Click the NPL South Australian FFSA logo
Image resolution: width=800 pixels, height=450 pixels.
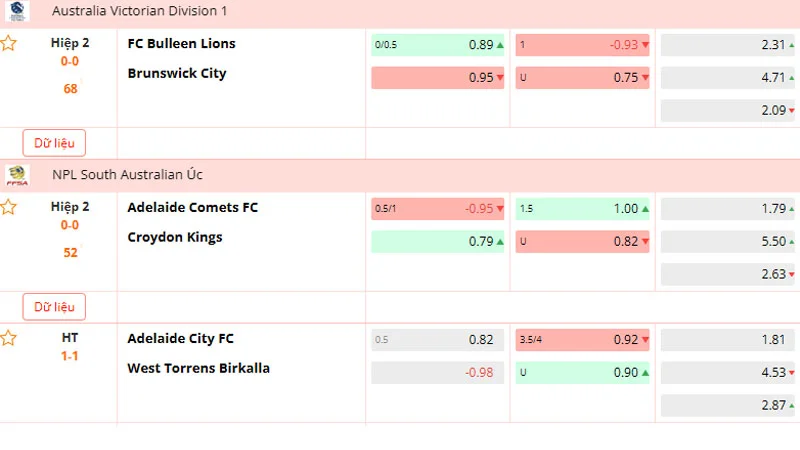tap(16, 174)
